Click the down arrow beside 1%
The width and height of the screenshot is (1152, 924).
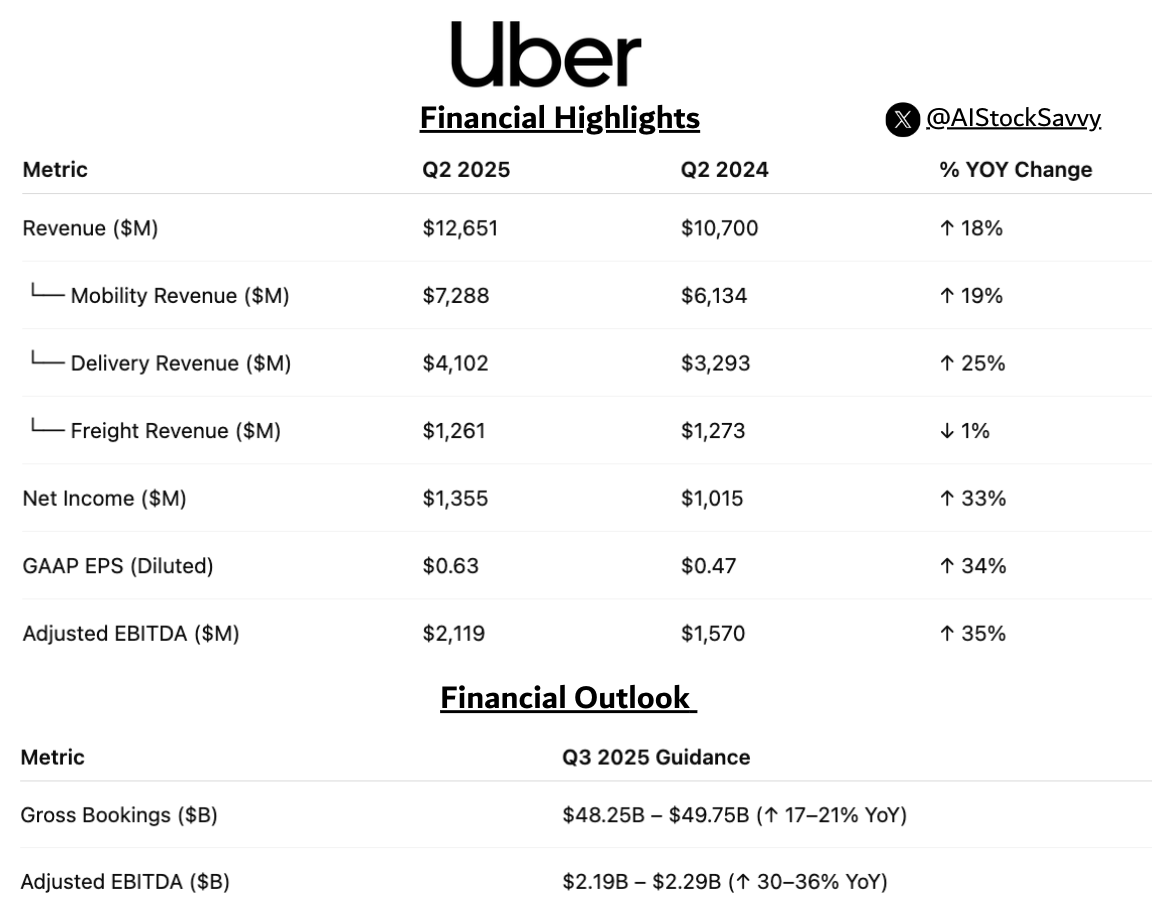click(947, 431)
